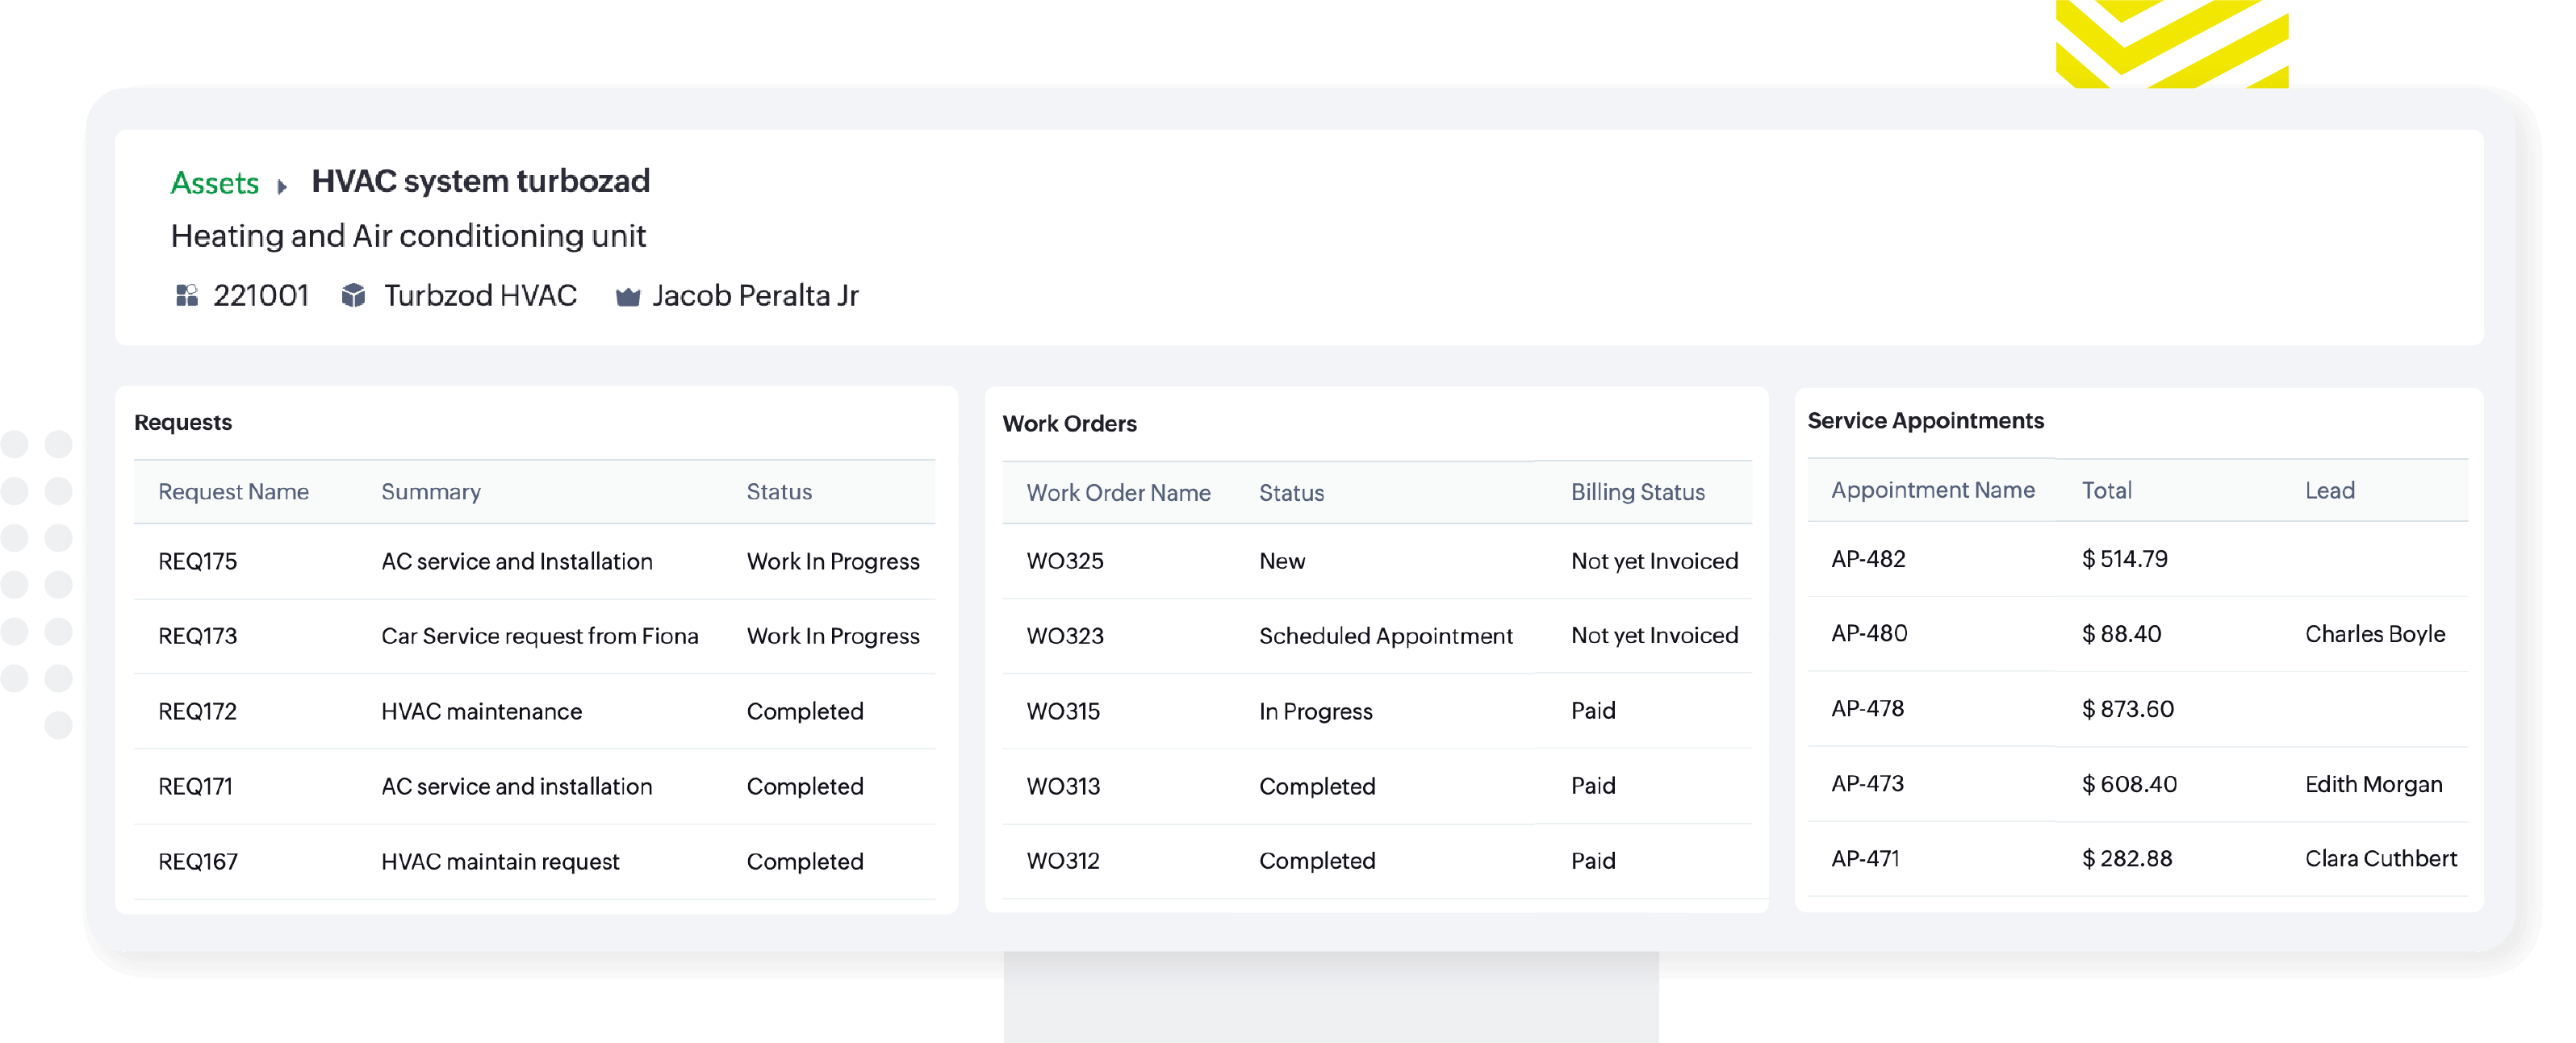Image resolution: width=2576 pixels, height=1043 pixels.
Task: Open request REQ175
Action: (197, 561)
